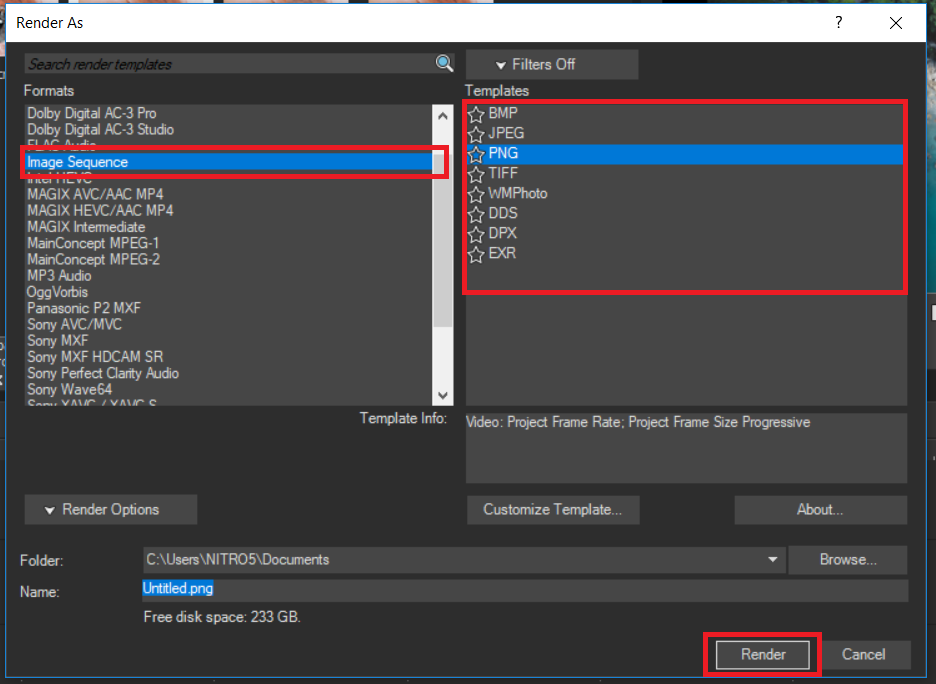Select Sony Perfect Clarity Audio format
The width and height of the screenshot is (936, 684).
point(229,374)
